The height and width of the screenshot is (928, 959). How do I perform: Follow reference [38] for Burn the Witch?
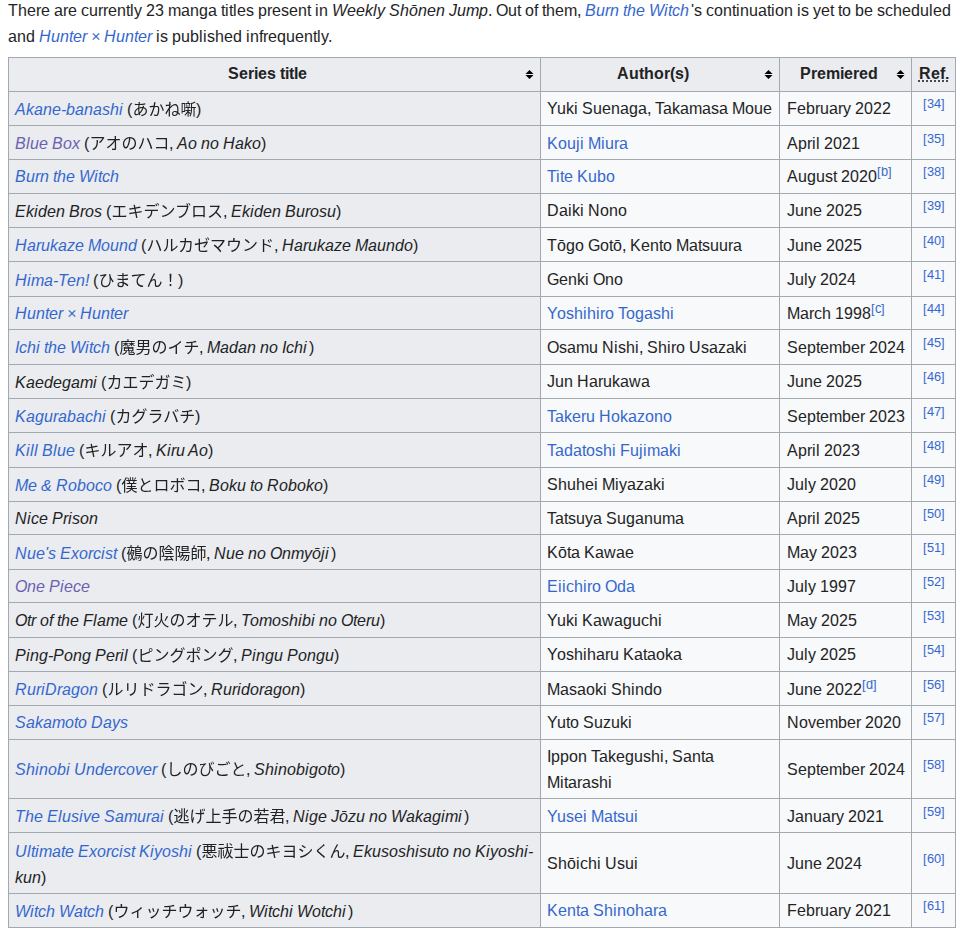933,172
